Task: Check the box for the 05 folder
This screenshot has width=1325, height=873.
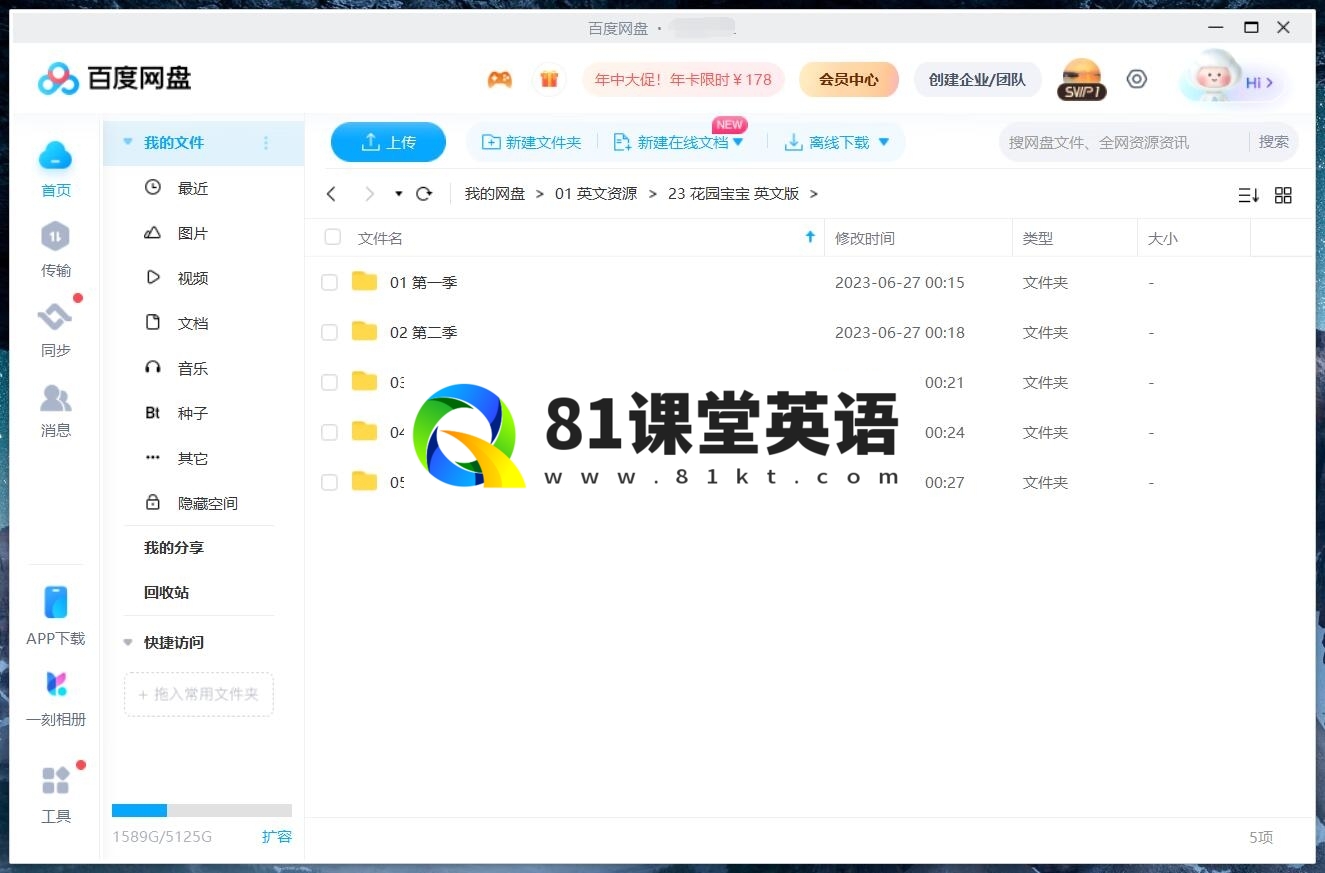Action: tap(329, 483)
